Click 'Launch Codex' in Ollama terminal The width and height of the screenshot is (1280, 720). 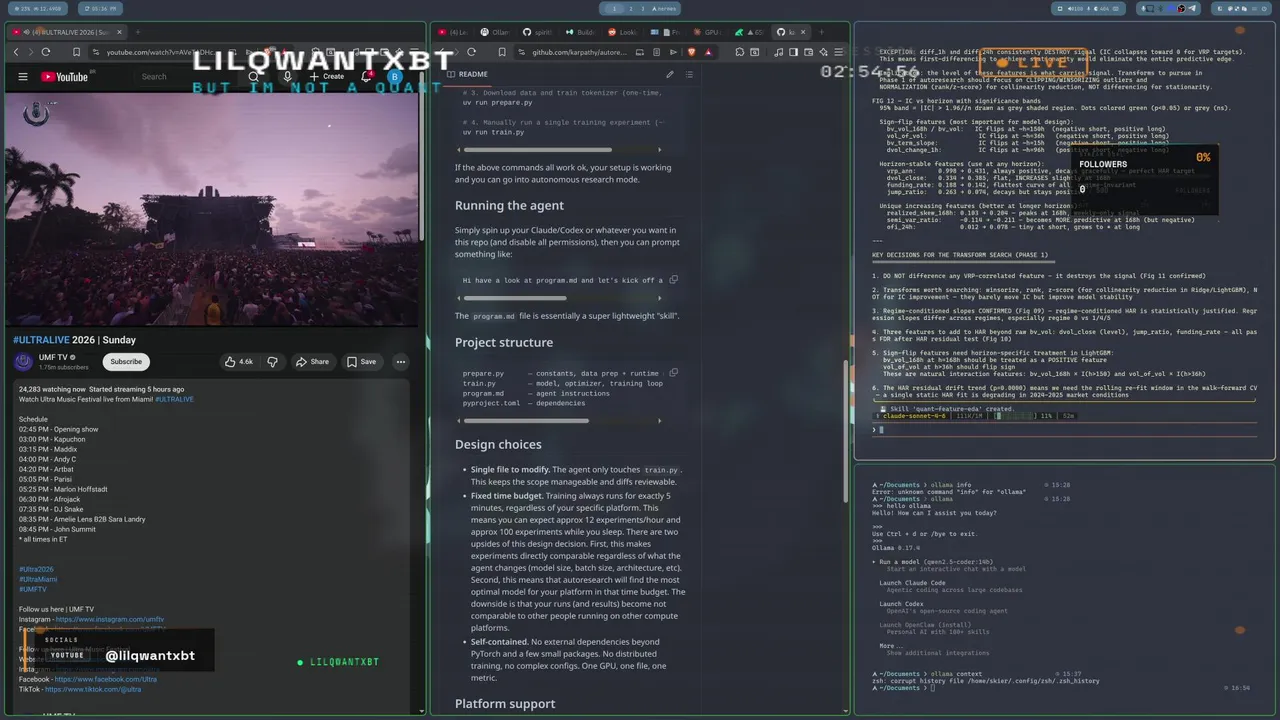(x=901, y=604)
